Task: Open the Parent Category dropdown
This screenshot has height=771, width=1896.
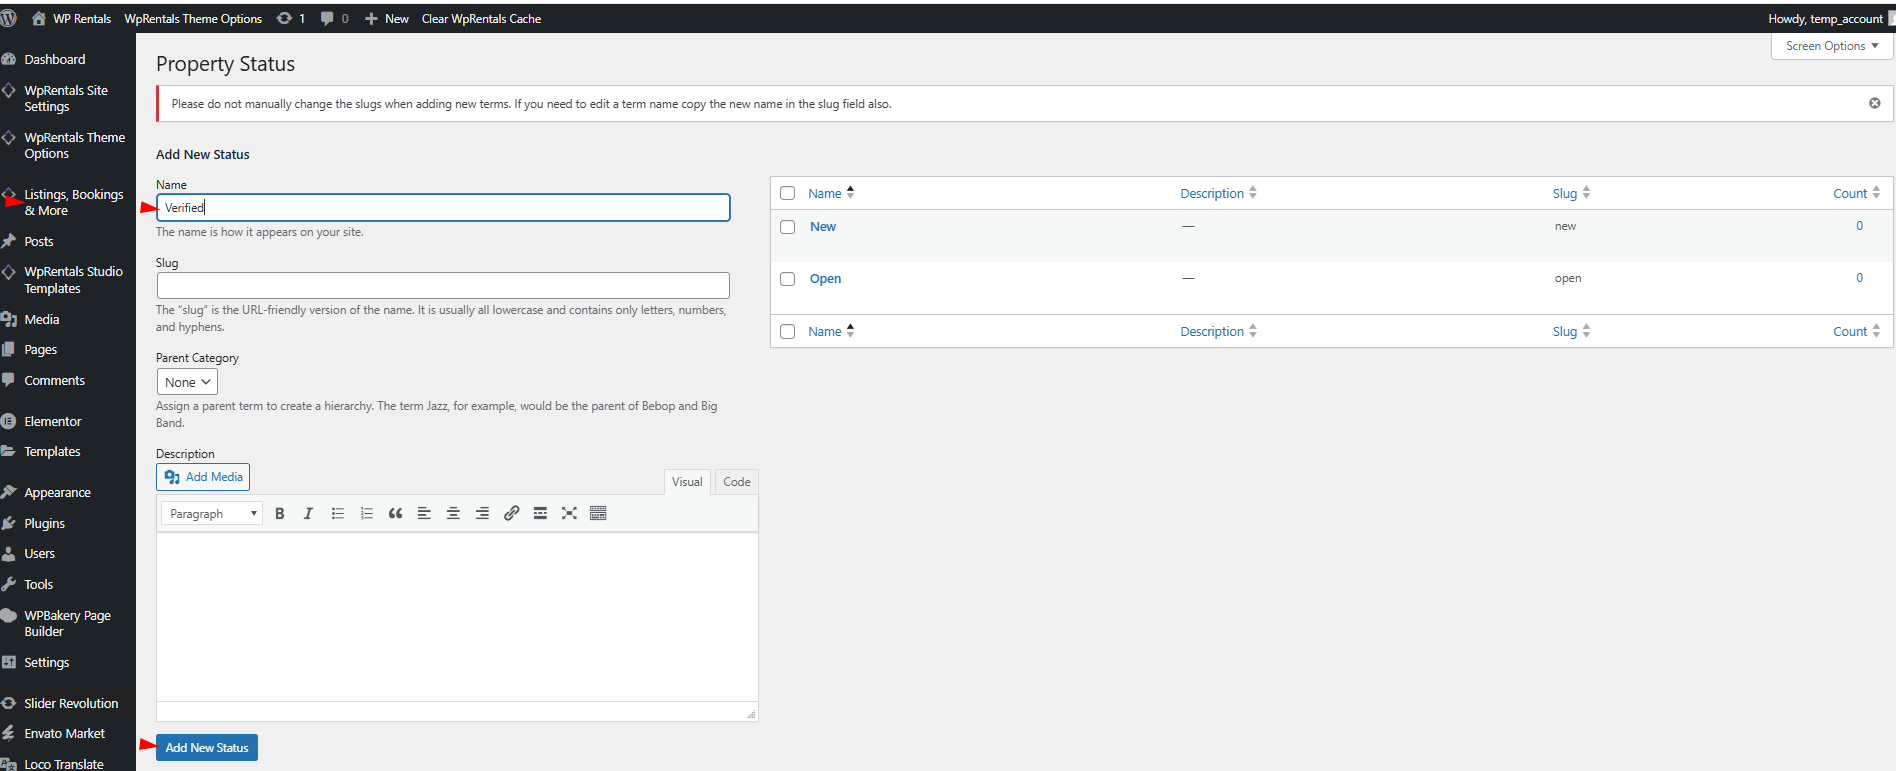Action: 187,382
